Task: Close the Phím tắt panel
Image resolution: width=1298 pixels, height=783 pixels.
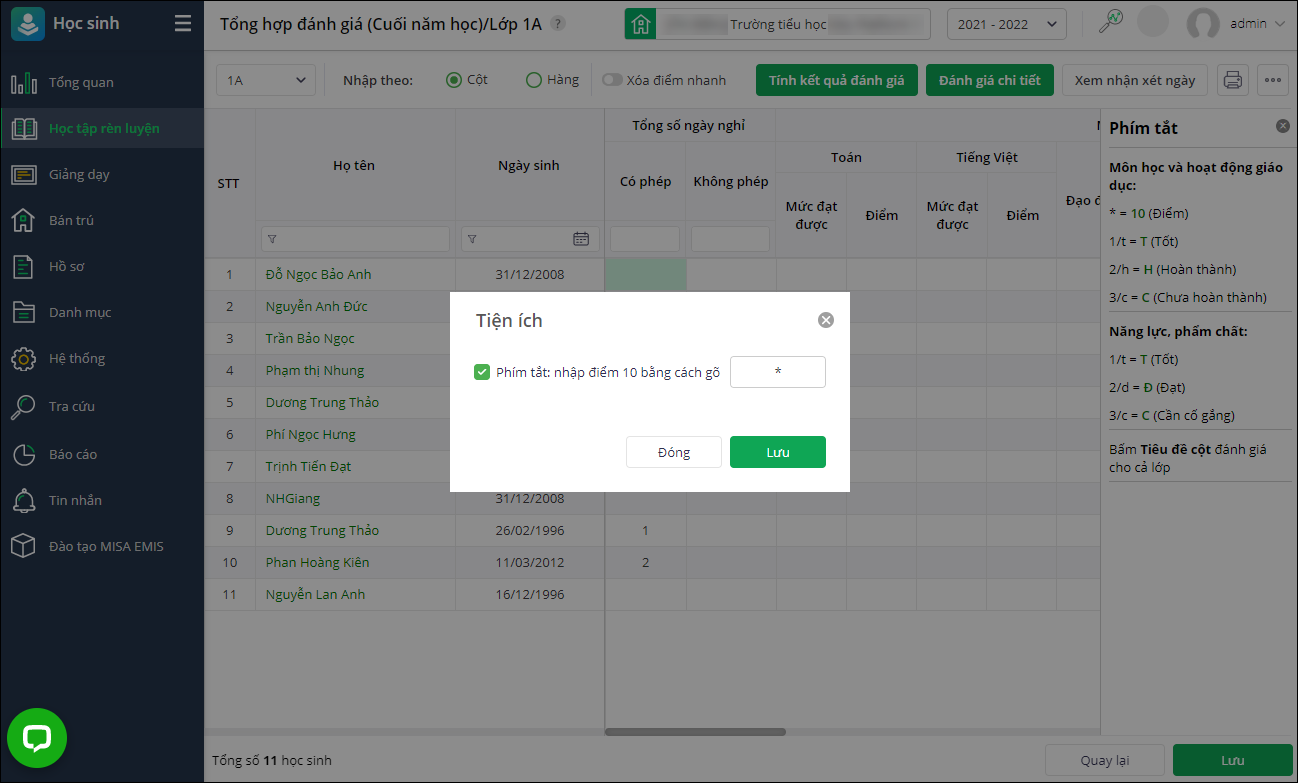Action: pyautogui.click(x=1283, y=126)
